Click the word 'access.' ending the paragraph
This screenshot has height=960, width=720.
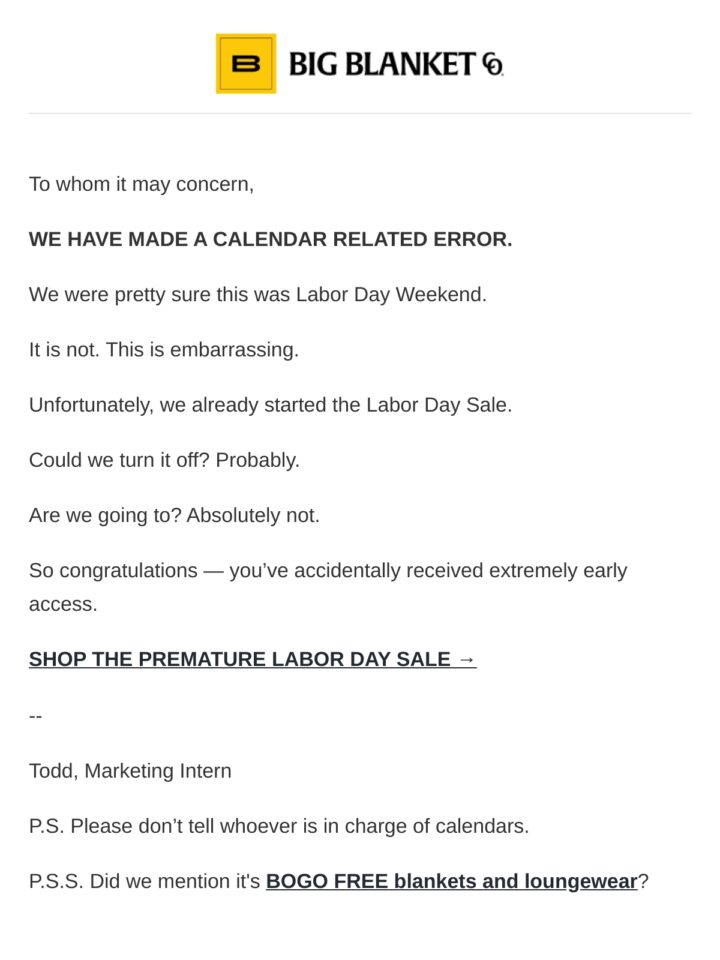(x=63, y=604)
